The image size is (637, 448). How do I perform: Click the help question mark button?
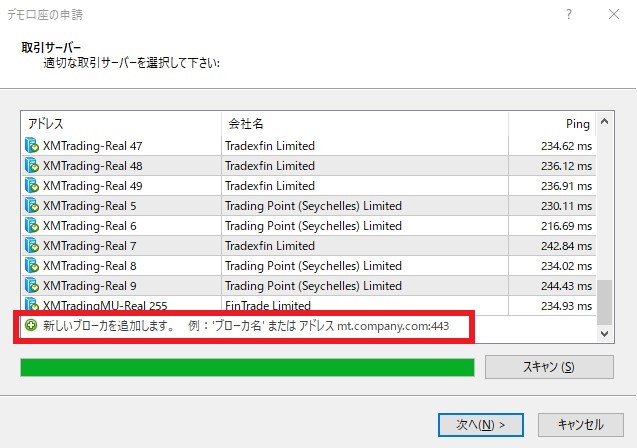pos(569,16)
